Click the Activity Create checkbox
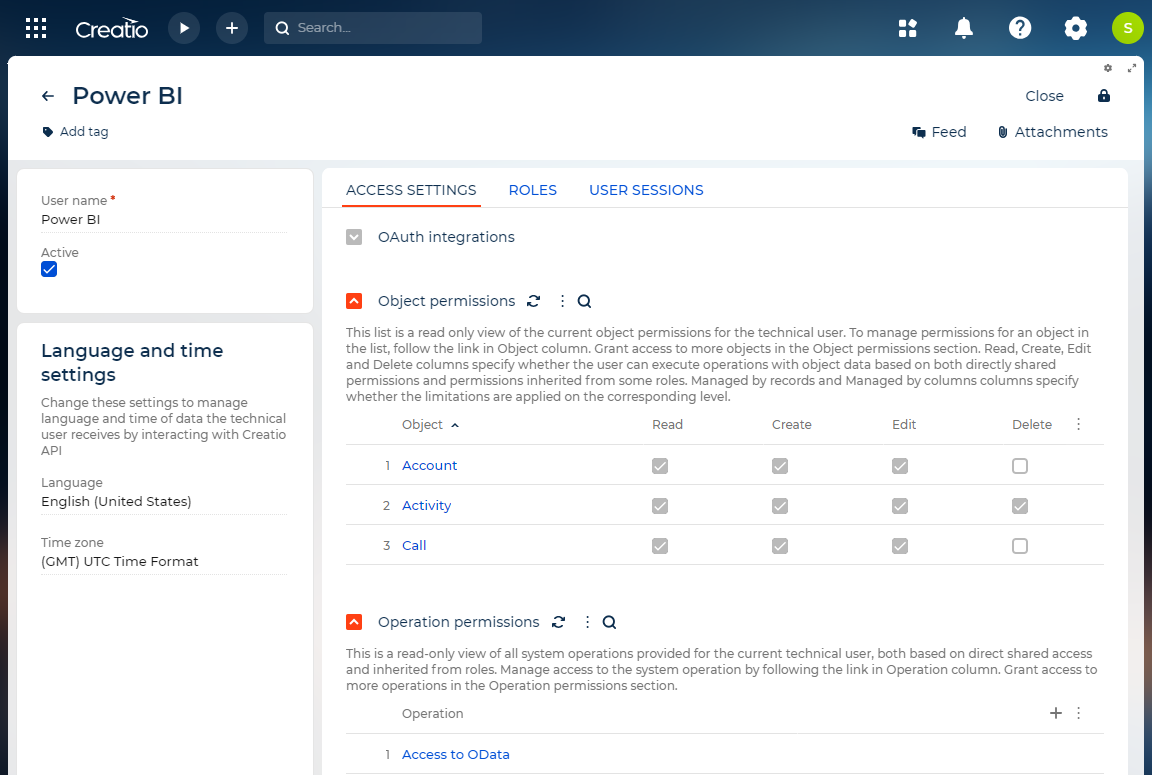This screenshot has width=1152, height=775. pos(780,506)
